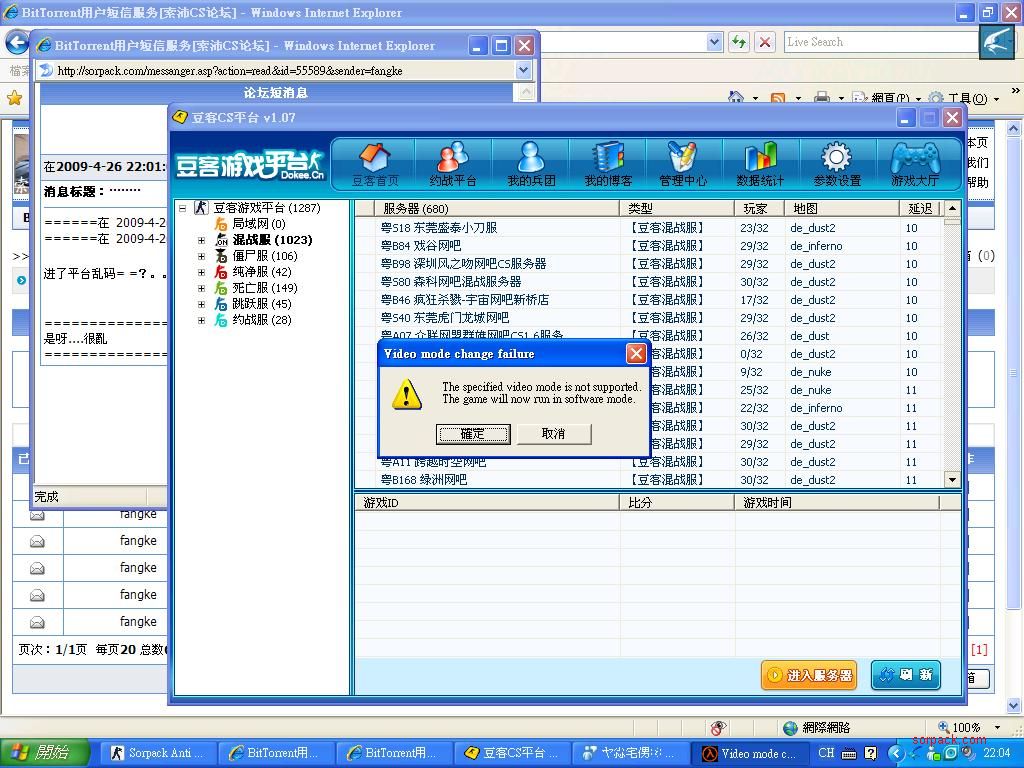
Task: Select 局域网 (0) in server tree
Action: pyautogui.click(x=258, y=224)
